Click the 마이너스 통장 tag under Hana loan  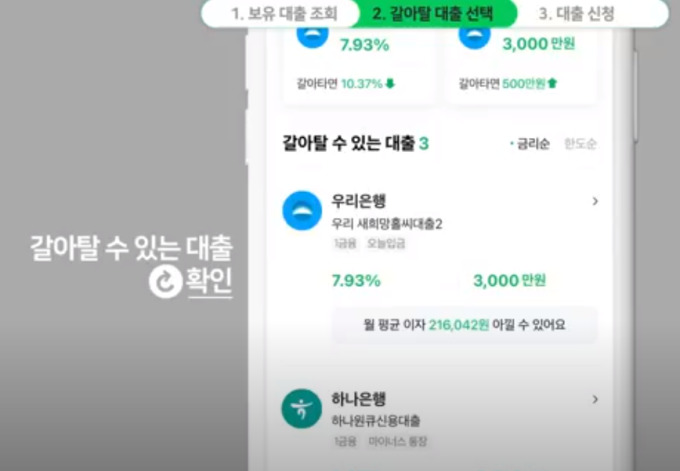coord(398,442)
